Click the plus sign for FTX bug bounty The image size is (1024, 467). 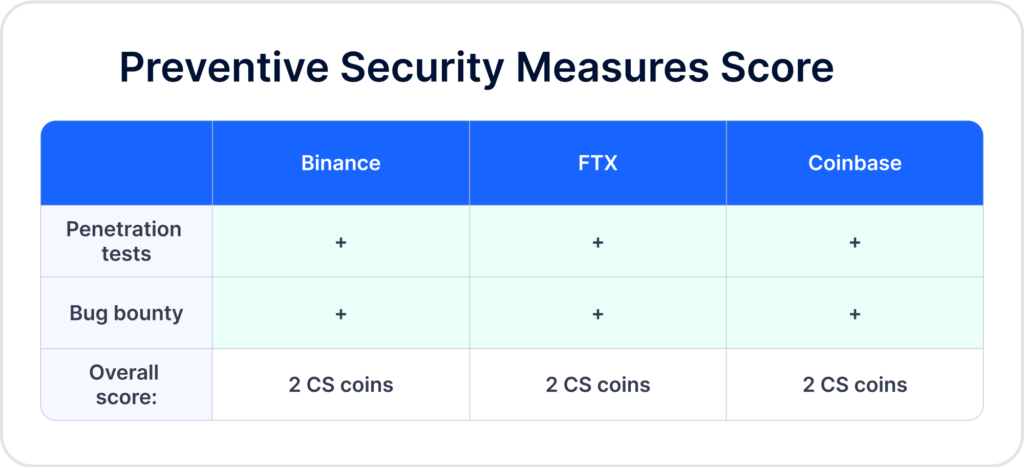(598, 314)
